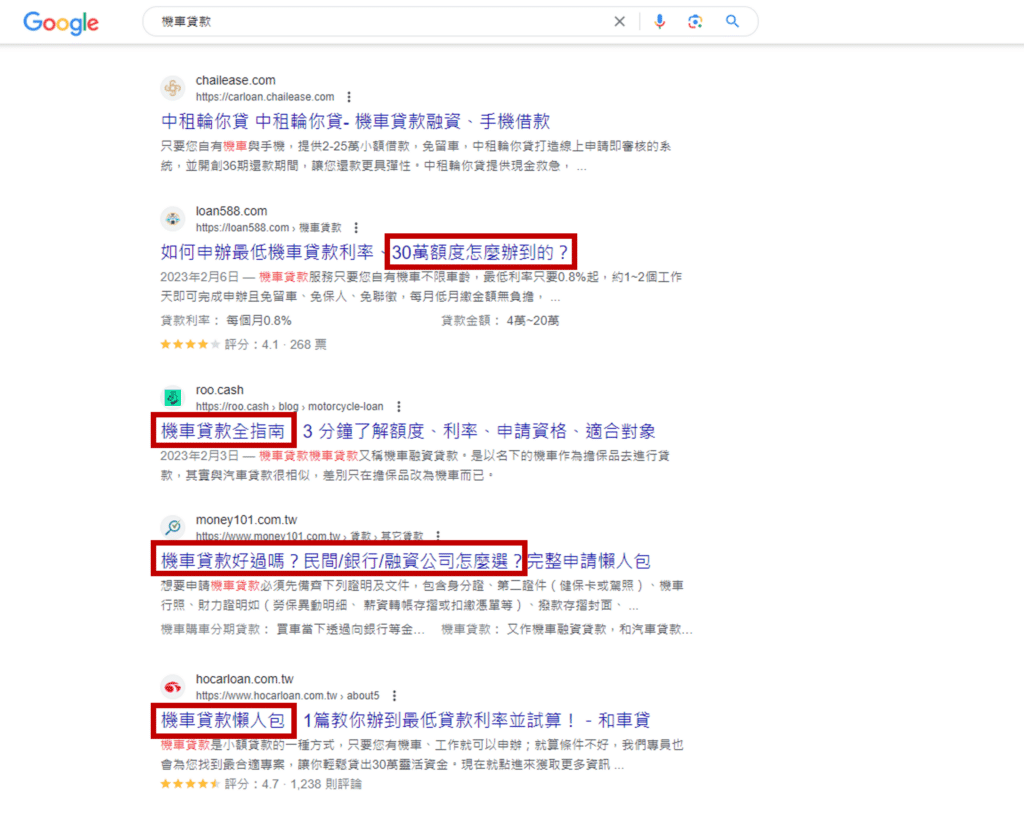Click the Google logo
The image size is (1024, 815).
pyautogui.click(x=61, y=22)
